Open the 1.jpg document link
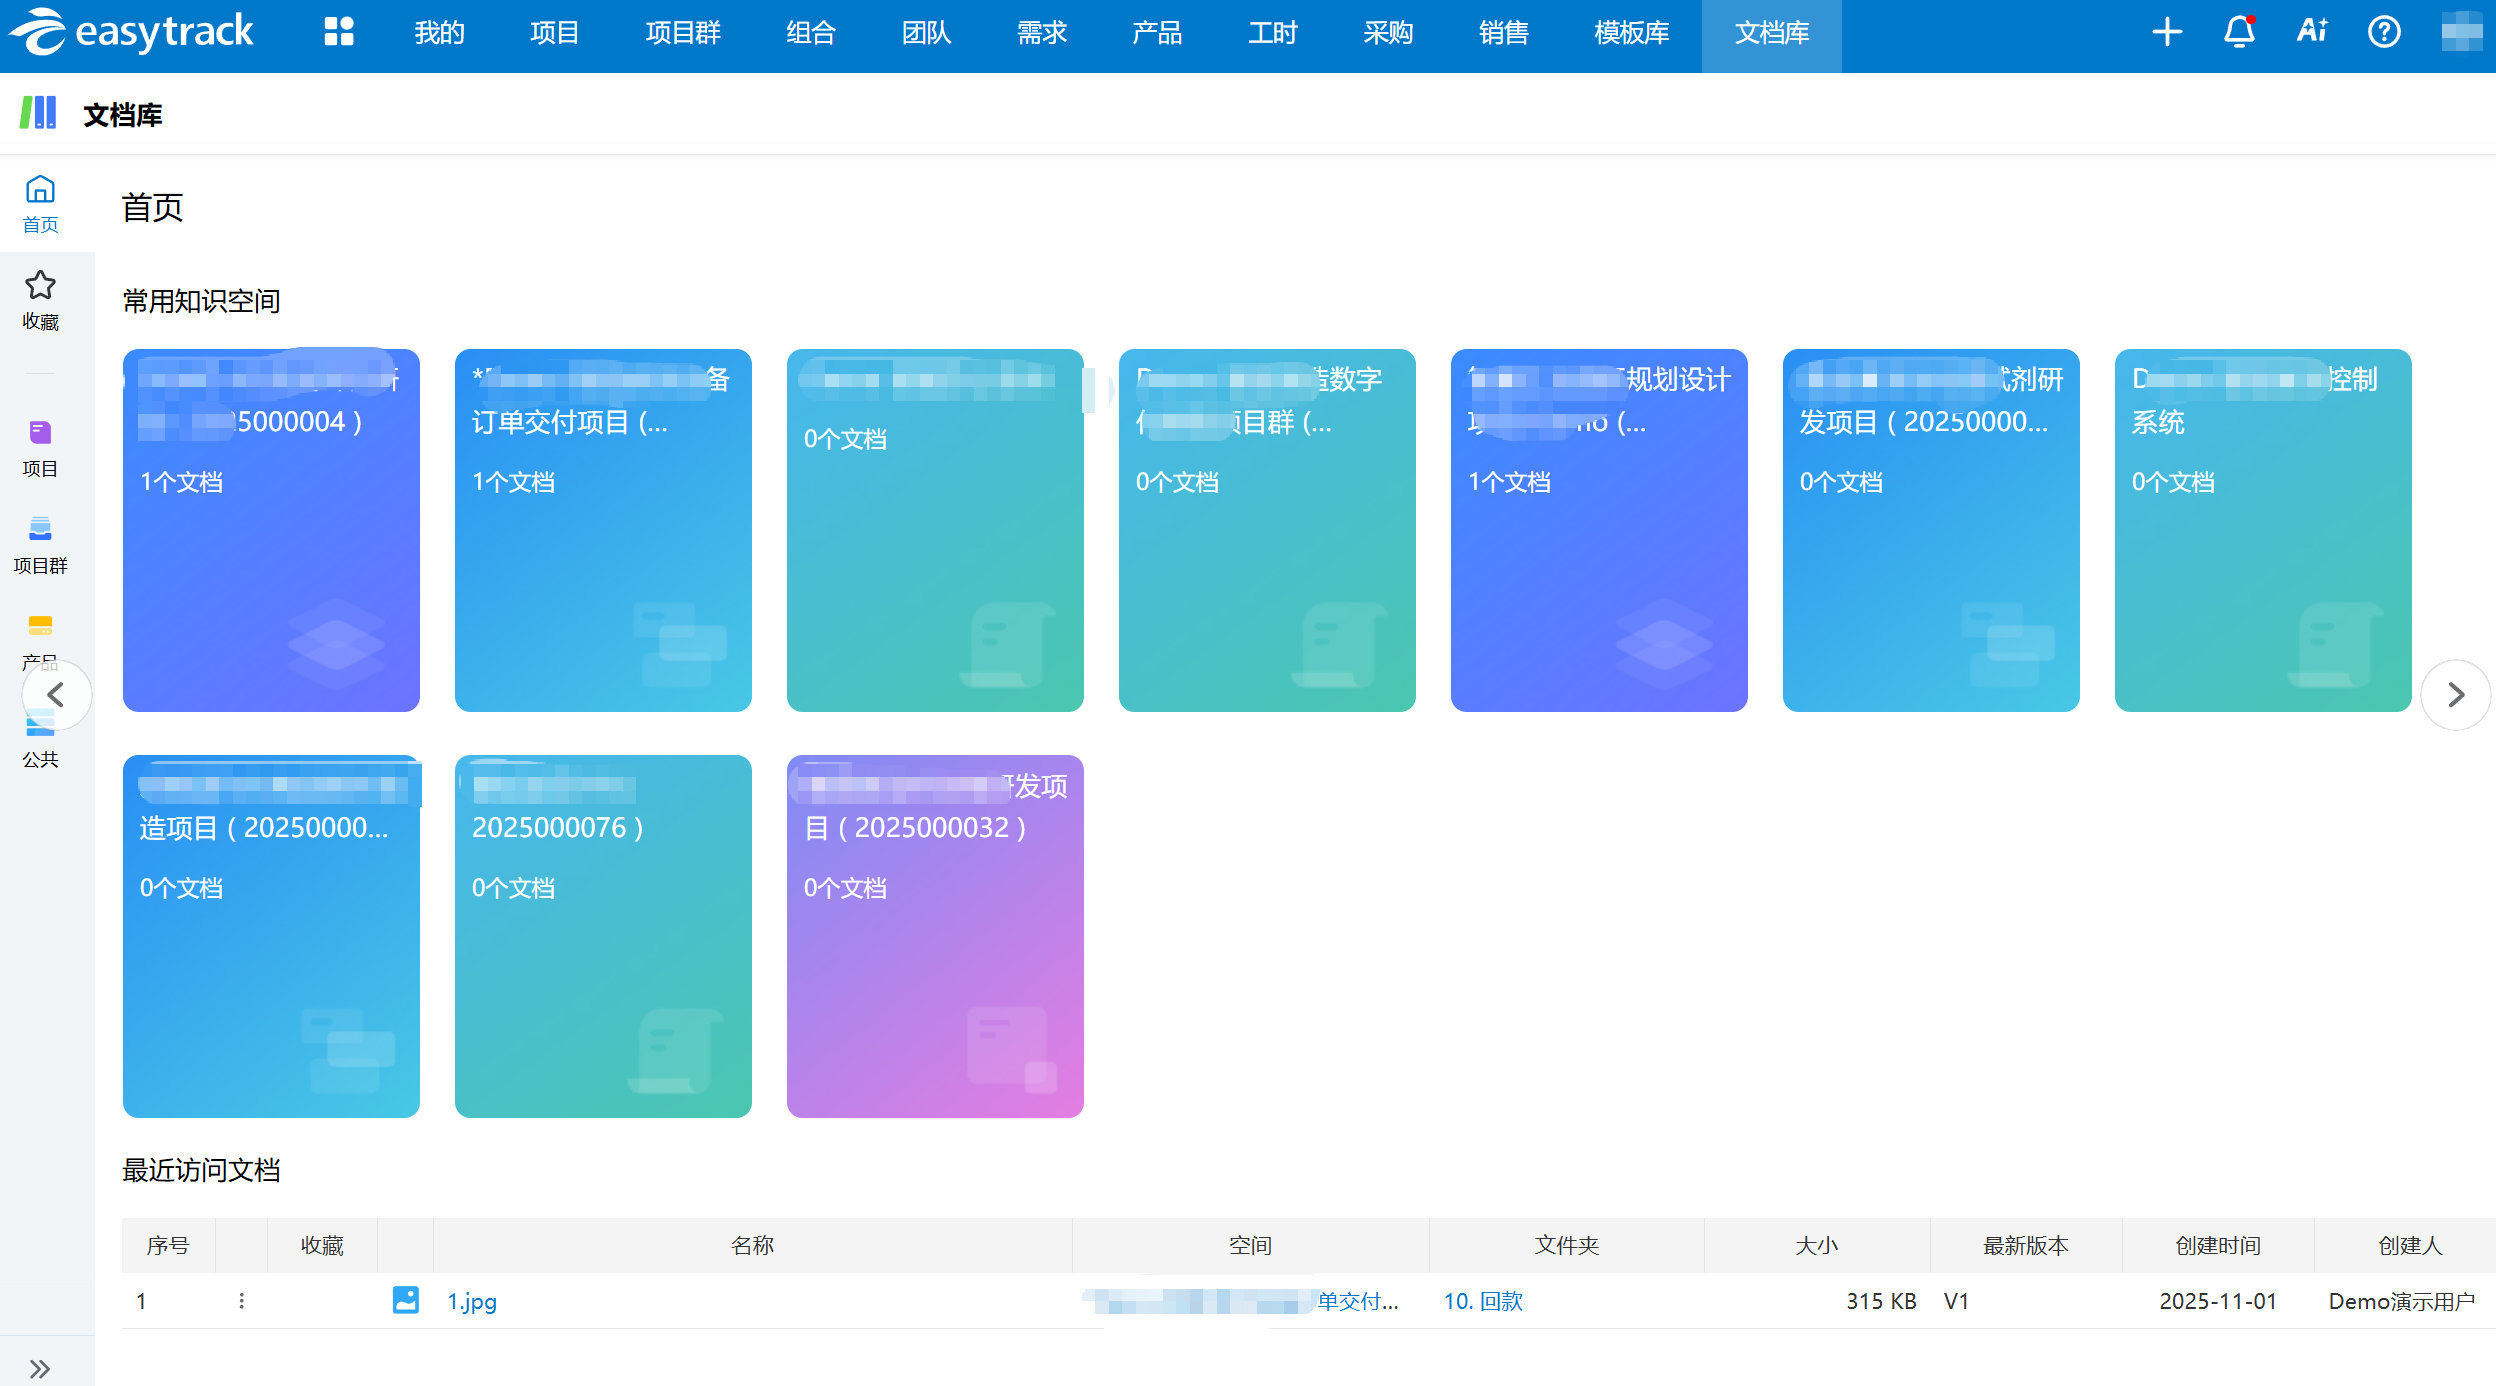Image resolution: width=2496 pixels, height=1386 pixels. [471, 1301]
